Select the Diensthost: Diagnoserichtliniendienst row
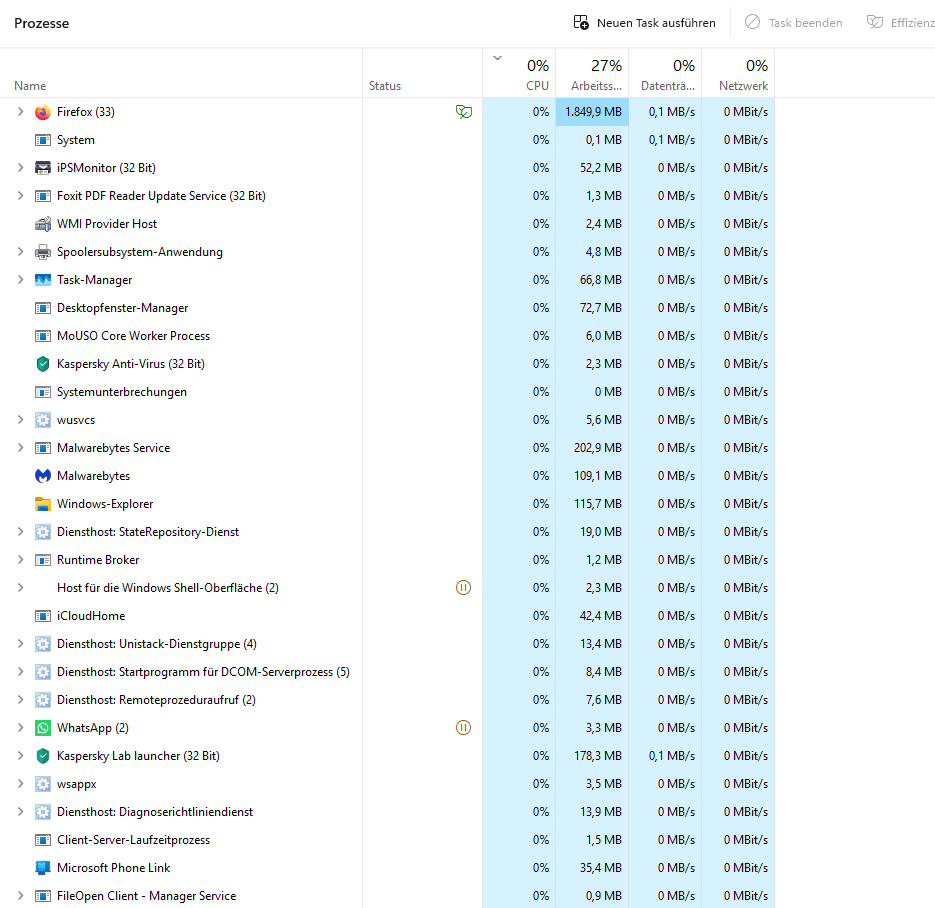The image size is (935, 908). 387,812
